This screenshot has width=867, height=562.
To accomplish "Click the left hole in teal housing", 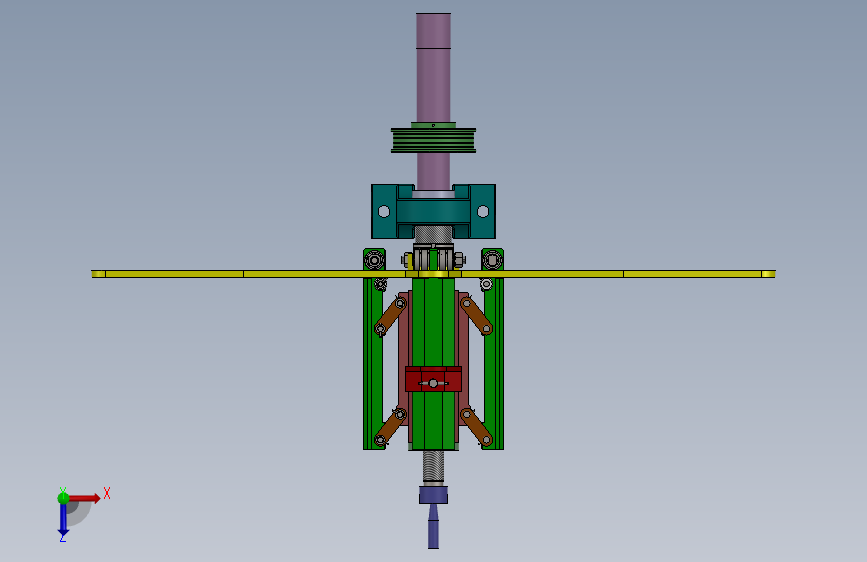I will pos(384,211).
